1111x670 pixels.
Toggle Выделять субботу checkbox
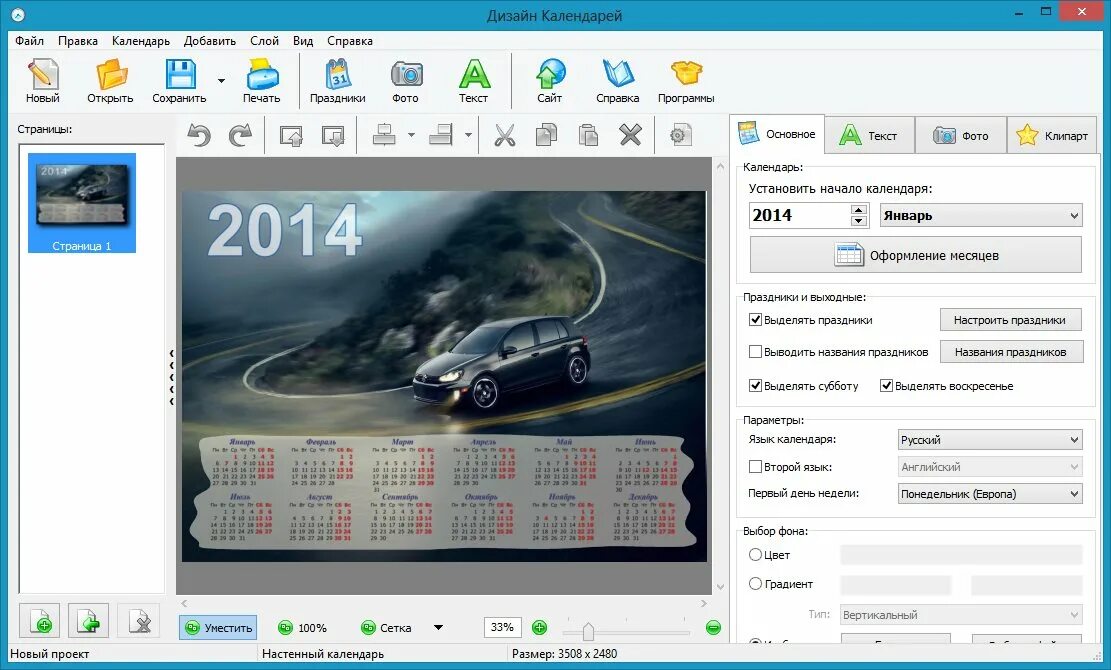pyautogui.click(x=755, y=385)
